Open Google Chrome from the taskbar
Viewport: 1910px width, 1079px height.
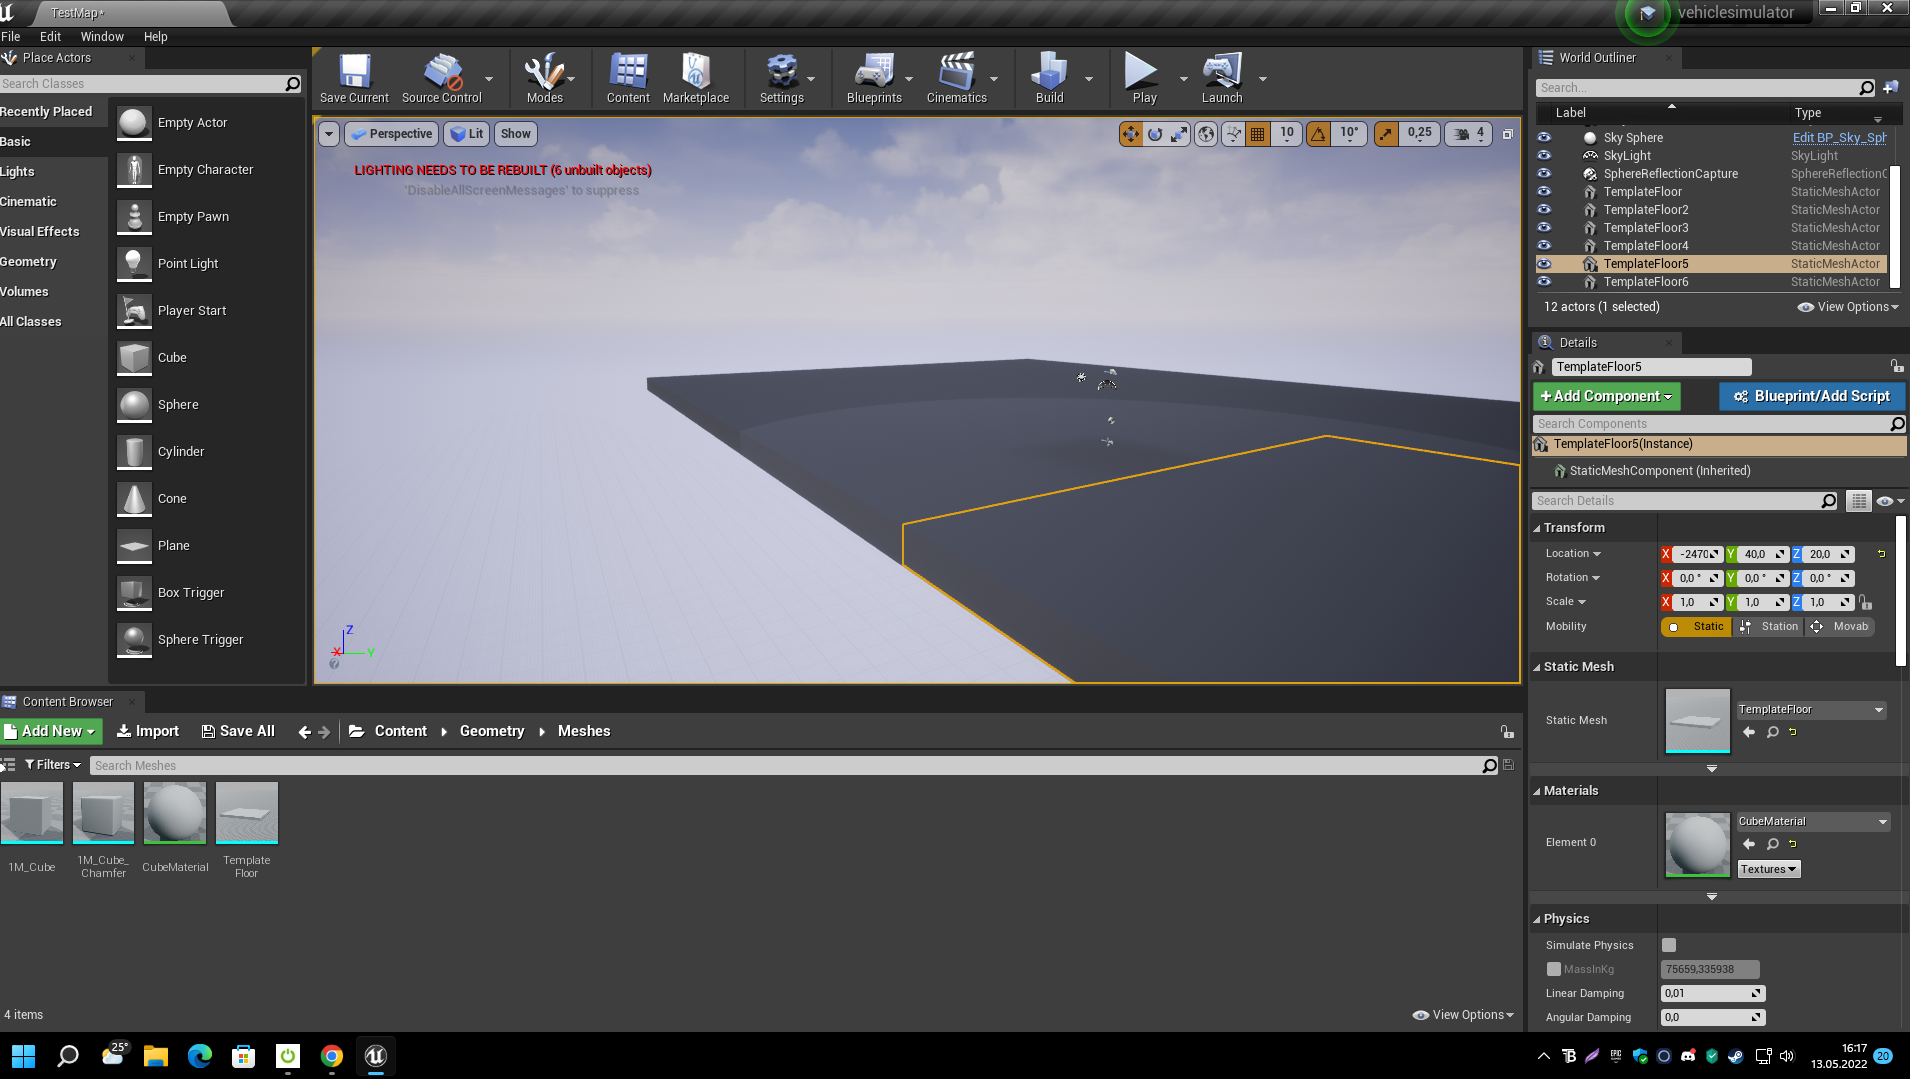[x=332, y=1056]
